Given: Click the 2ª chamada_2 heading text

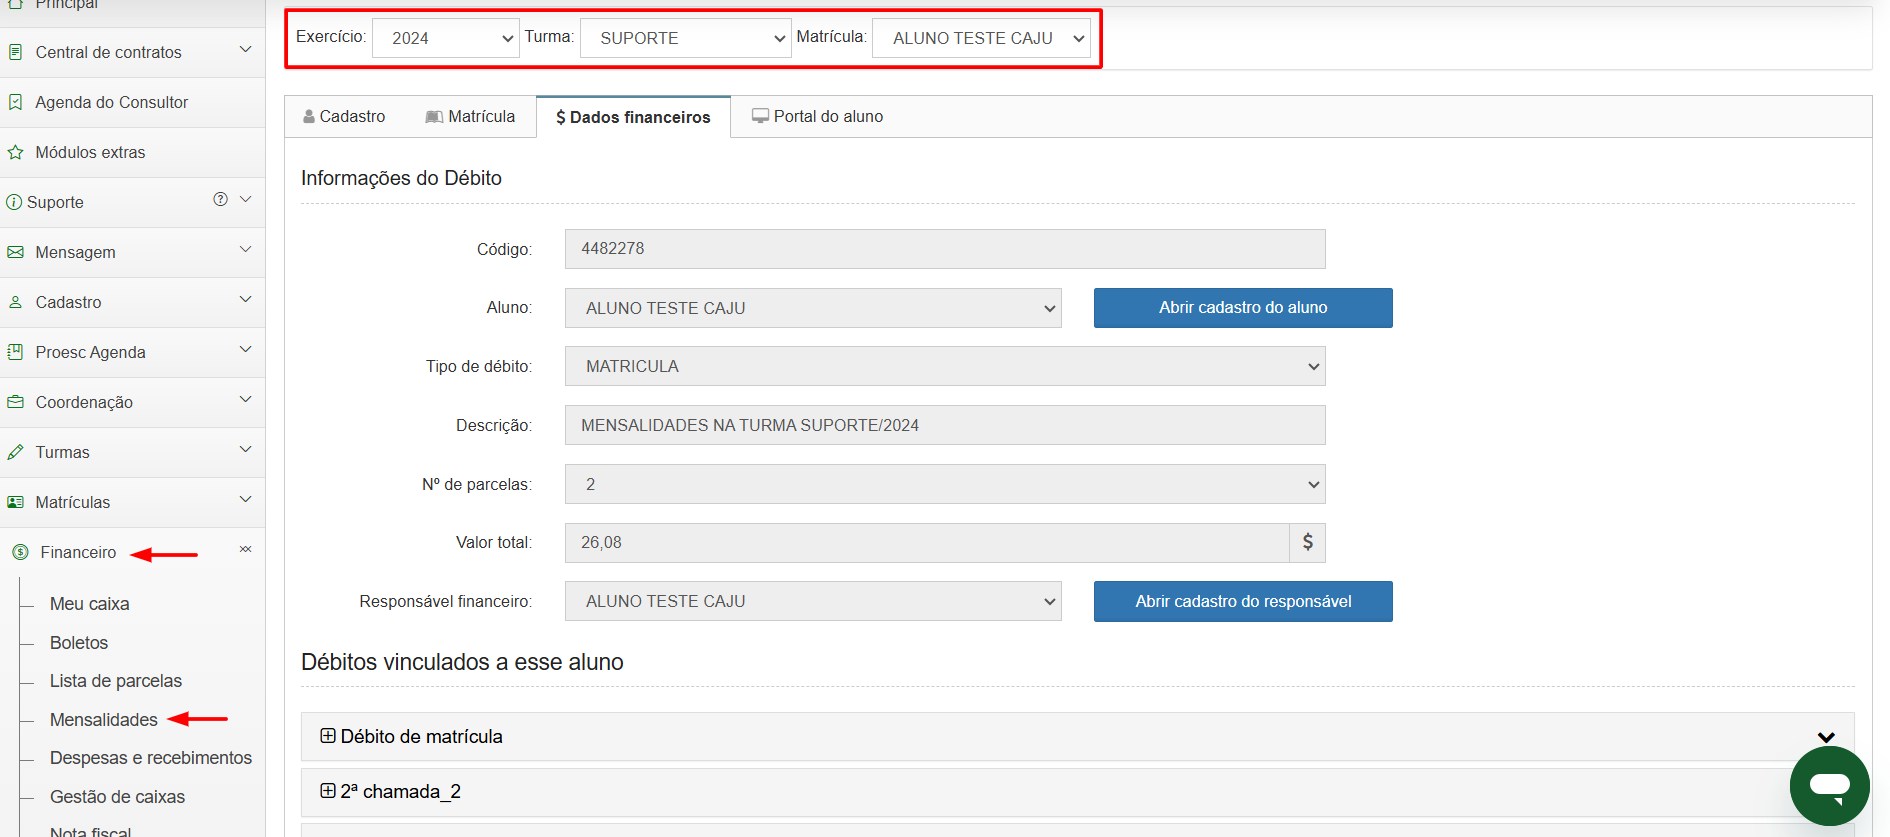Looking at the screenshot, I should click(401, 792).
